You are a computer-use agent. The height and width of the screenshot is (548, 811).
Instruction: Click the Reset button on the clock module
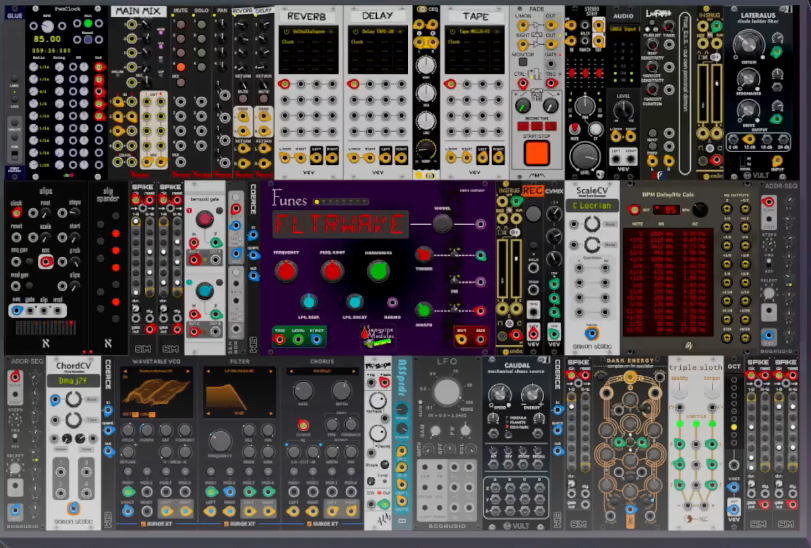pyautogui.click(x=88, y=39)
